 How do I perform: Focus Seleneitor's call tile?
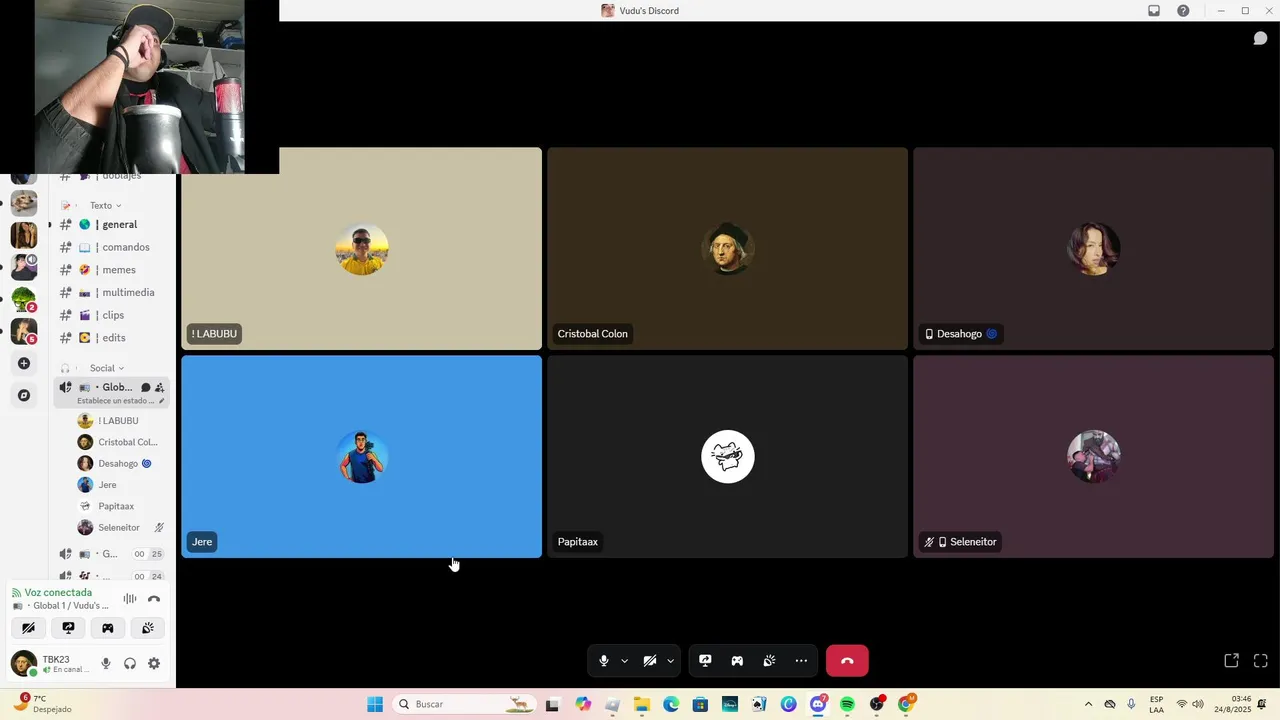point(1093,457)
